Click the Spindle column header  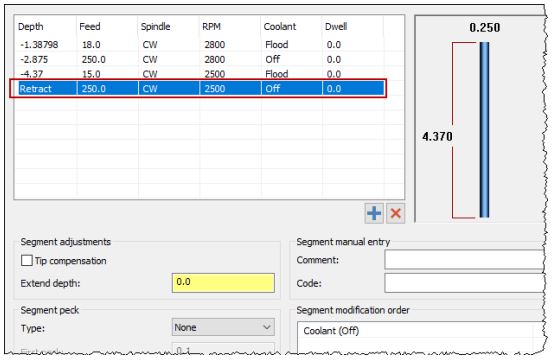(169, 26)
